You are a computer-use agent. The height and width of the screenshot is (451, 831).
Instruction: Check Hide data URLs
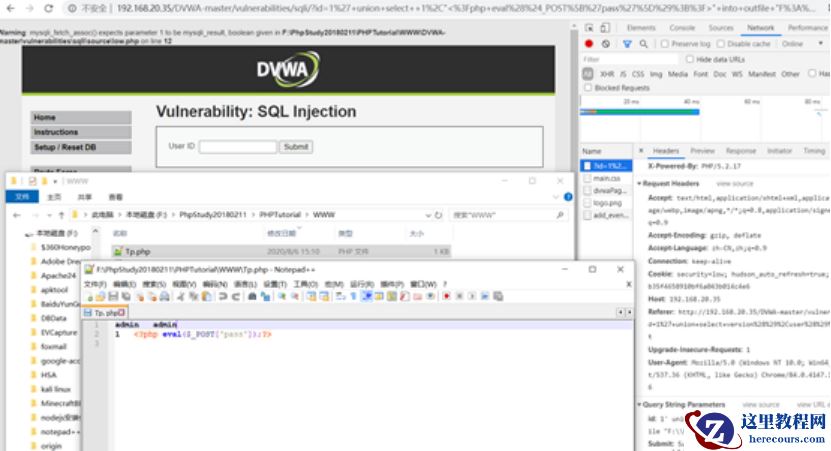coord(689,59)
